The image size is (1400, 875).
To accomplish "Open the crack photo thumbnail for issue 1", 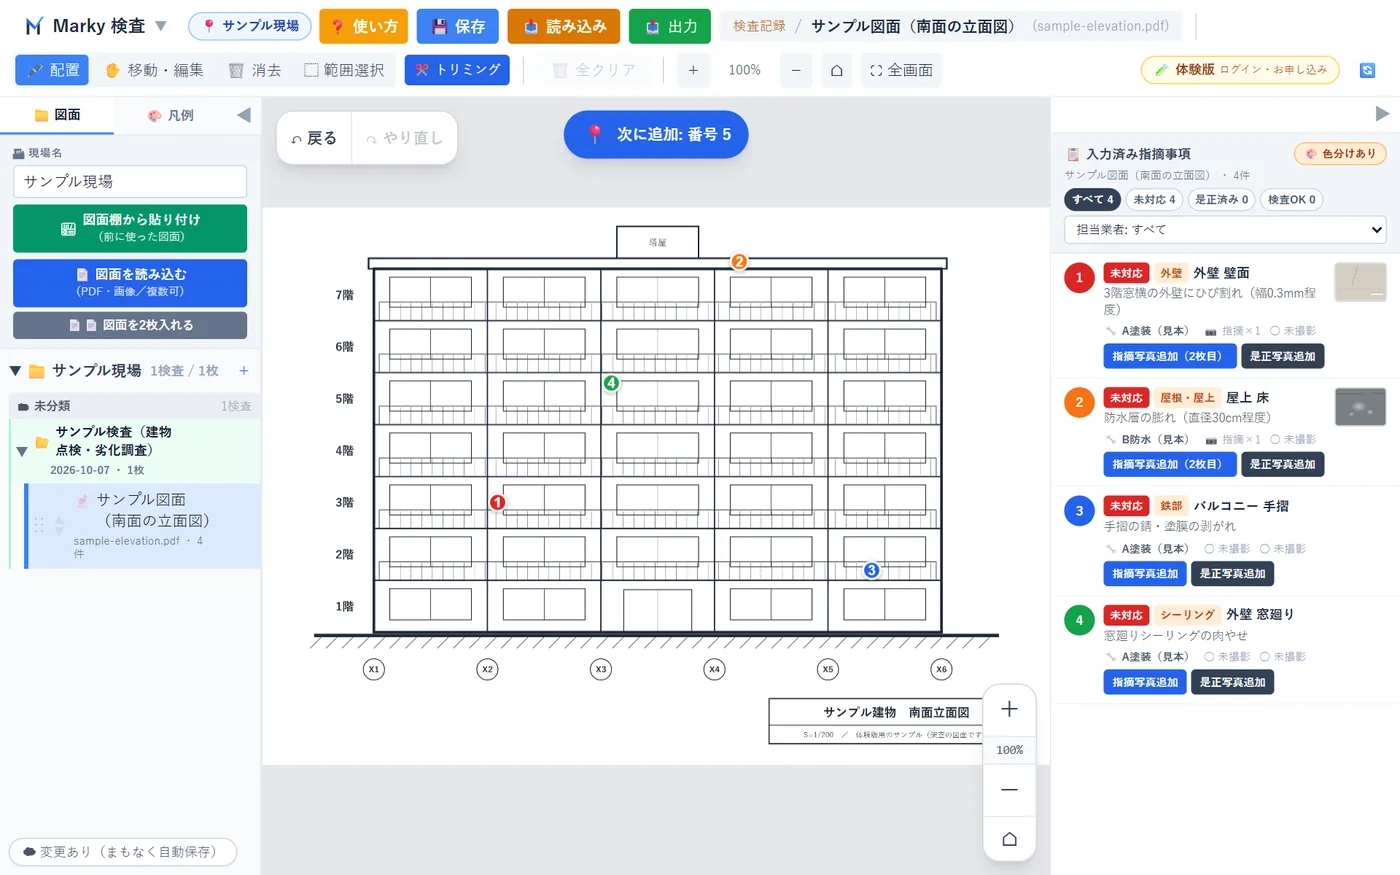I will click(1360, 282).
